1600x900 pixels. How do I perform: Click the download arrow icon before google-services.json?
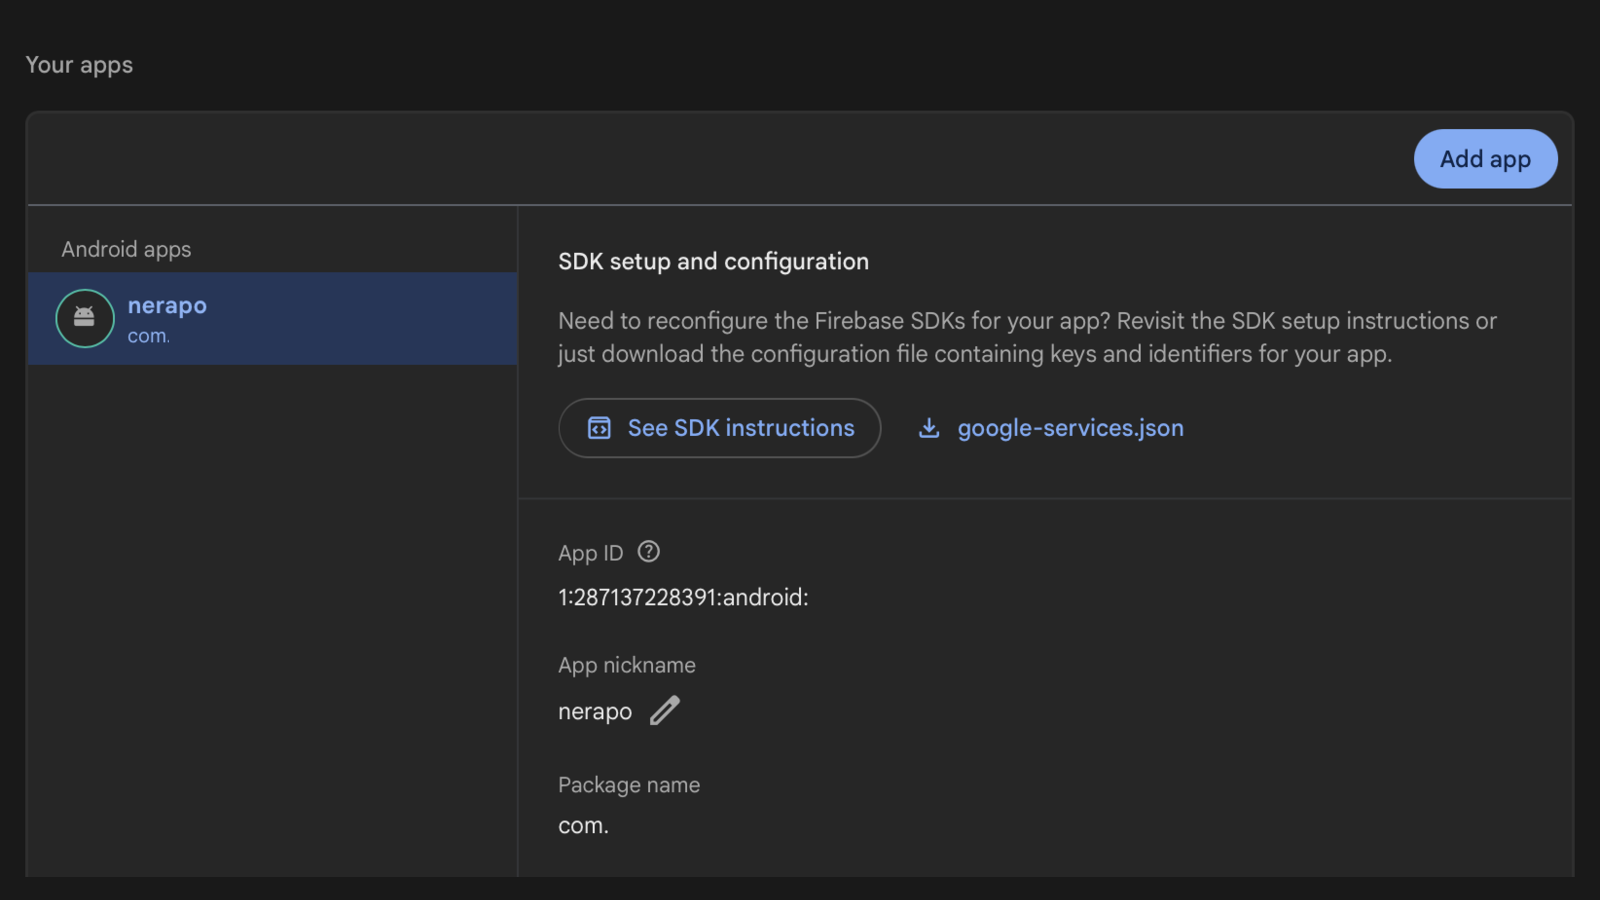pyautogui.click(x=929, y=428)
